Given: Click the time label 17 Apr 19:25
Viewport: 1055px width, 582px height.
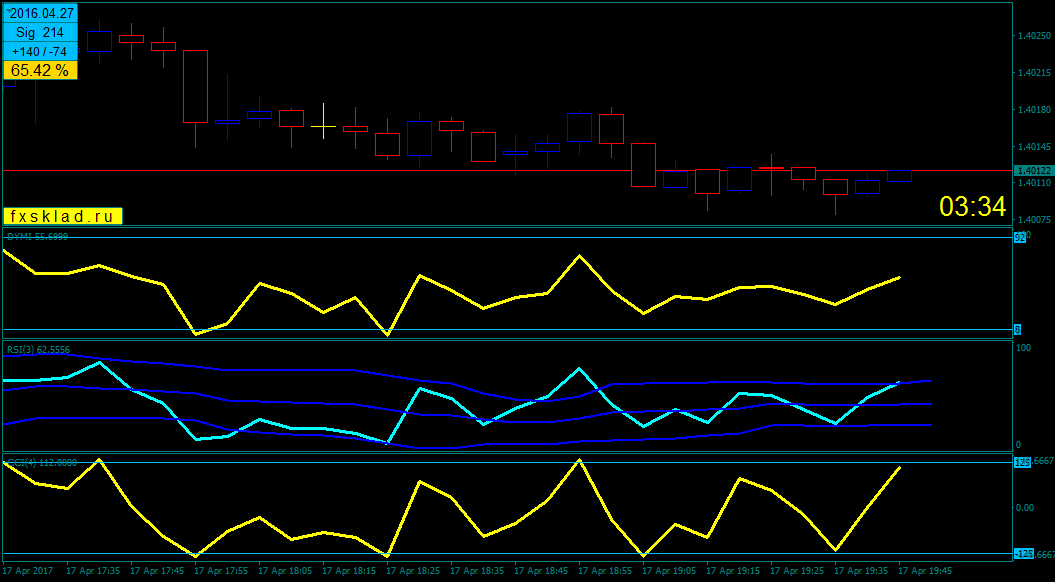Looking at the screenshot, I should click(x=797, y=571).
